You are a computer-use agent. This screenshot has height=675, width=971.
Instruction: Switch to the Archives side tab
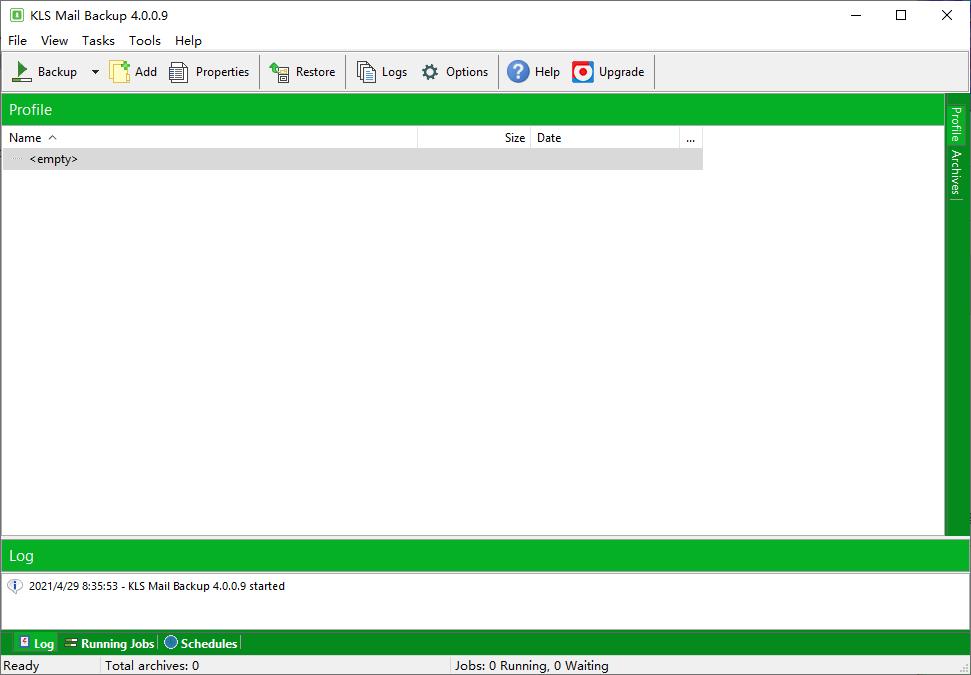point(957,172)
